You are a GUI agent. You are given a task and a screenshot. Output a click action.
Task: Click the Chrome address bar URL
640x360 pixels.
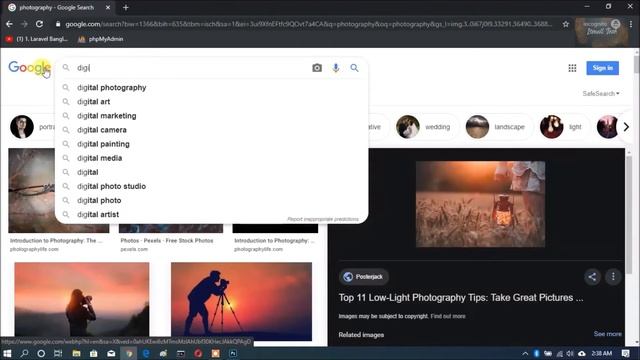(308, 24)
